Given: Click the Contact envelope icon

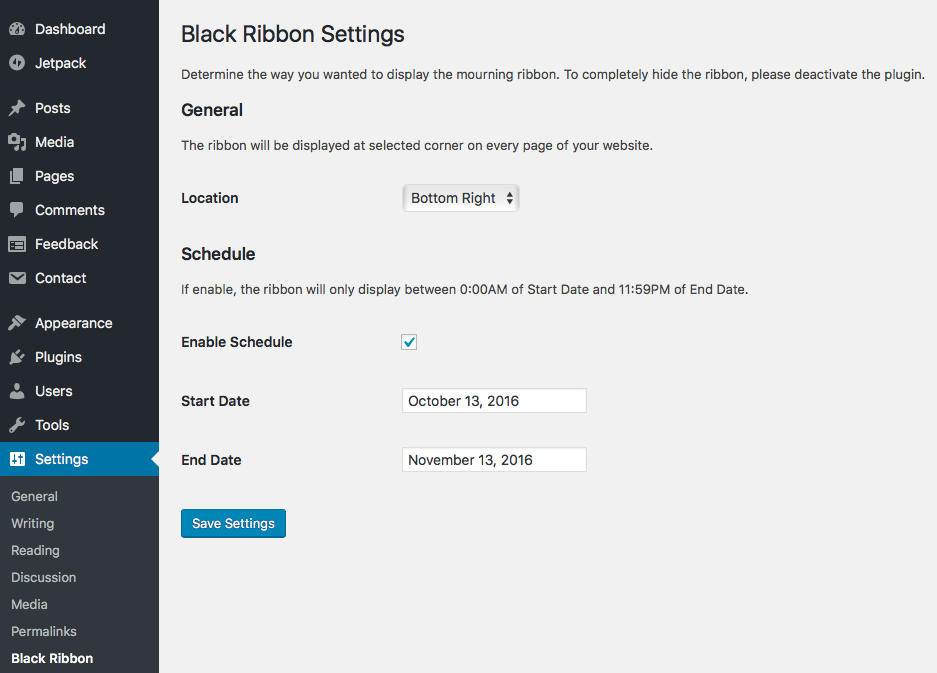Looking at the screenshot, I should tap(17, 278).
